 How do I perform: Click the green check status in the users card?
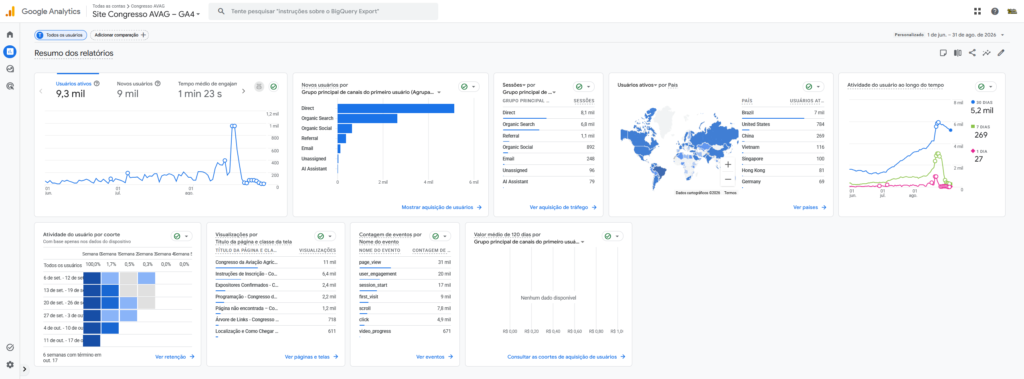tap(274, 86)
